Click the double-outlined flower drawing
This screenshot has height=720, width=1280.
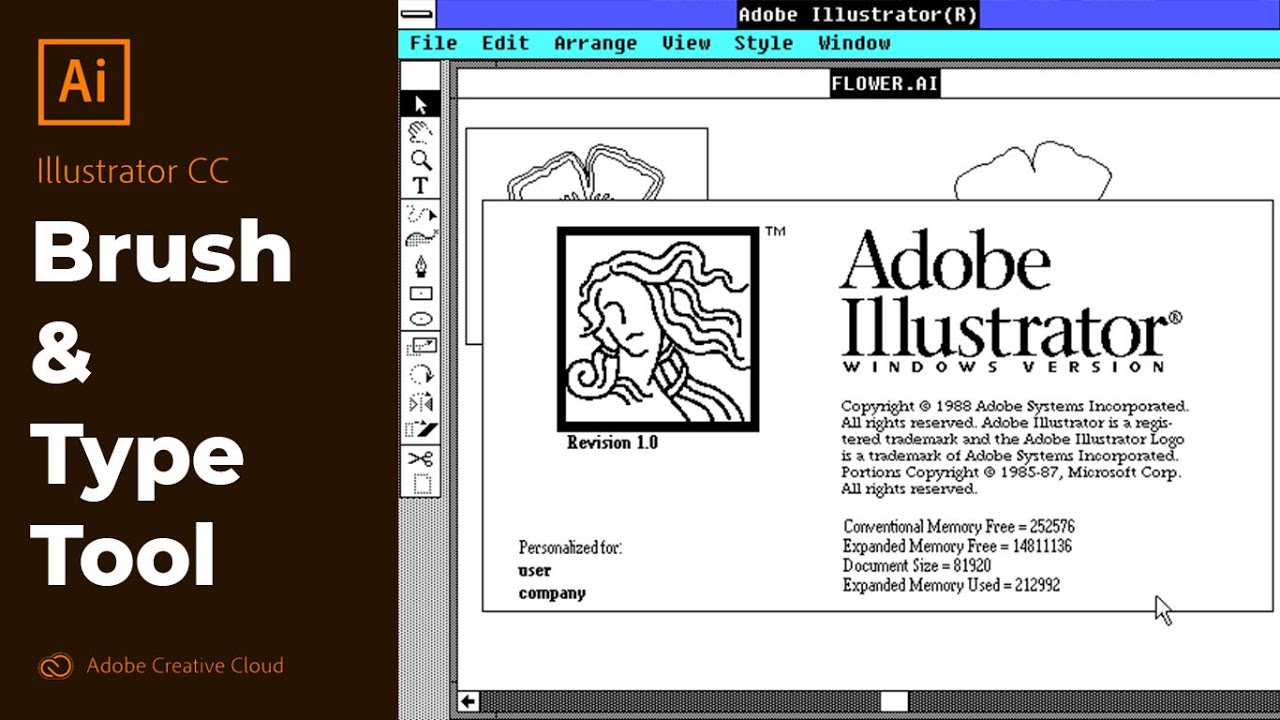point(585,170)
